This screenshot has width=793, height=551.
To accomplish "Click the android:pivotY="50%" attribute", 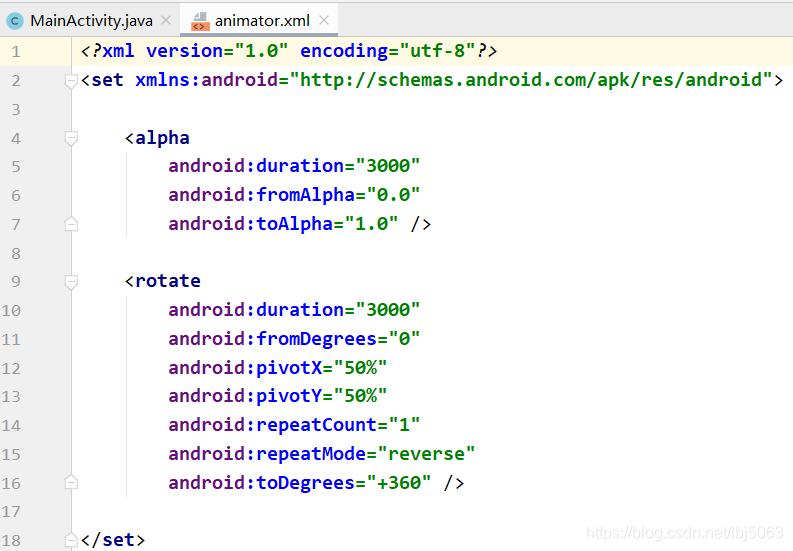I will [278, 396].
